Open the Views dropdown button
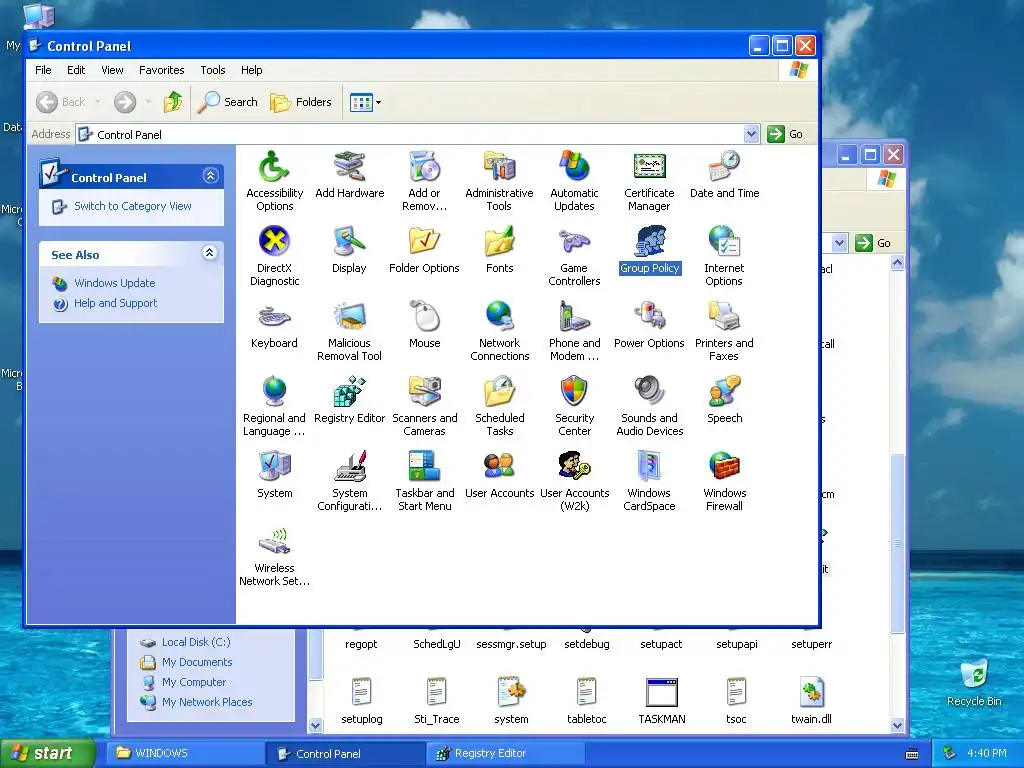The image size is (1024, 768). click(x=365, y=102)
